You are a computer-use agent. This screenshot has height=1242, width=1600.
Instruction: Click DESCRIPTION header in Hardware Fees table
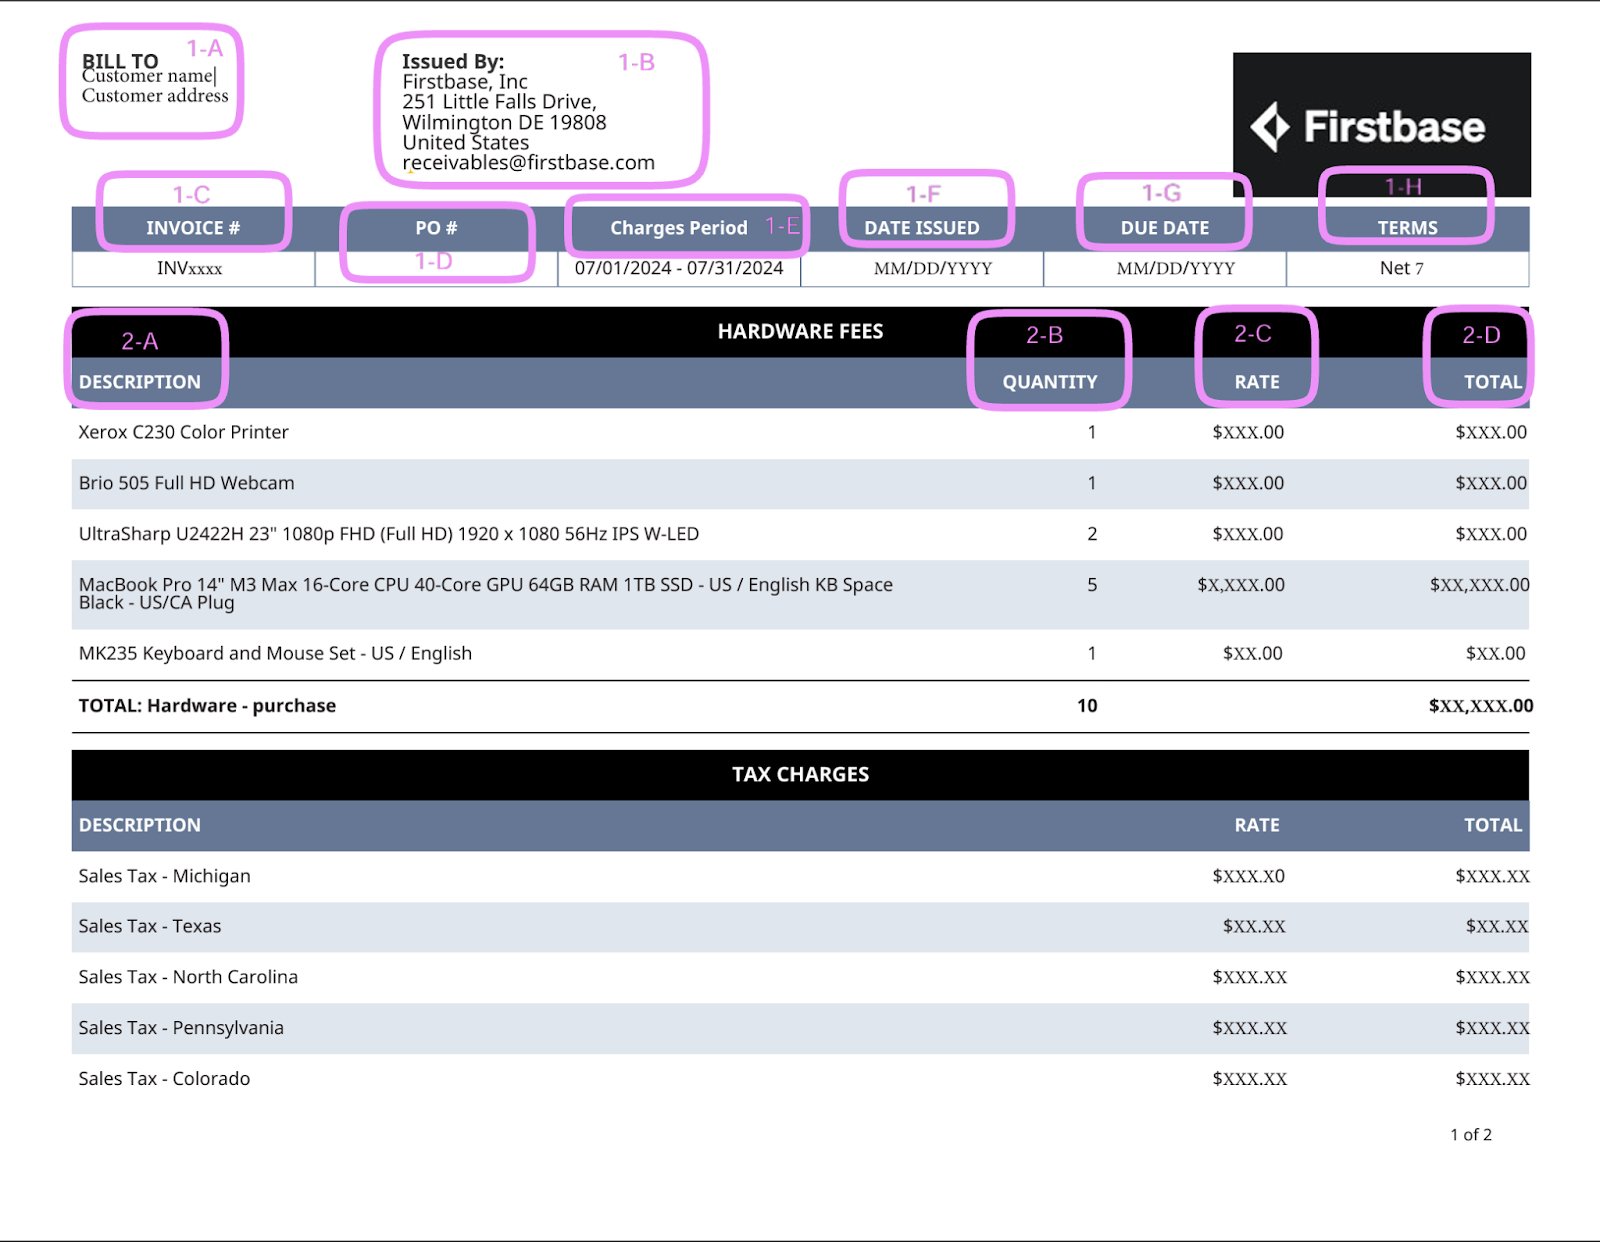coord(140,382)
